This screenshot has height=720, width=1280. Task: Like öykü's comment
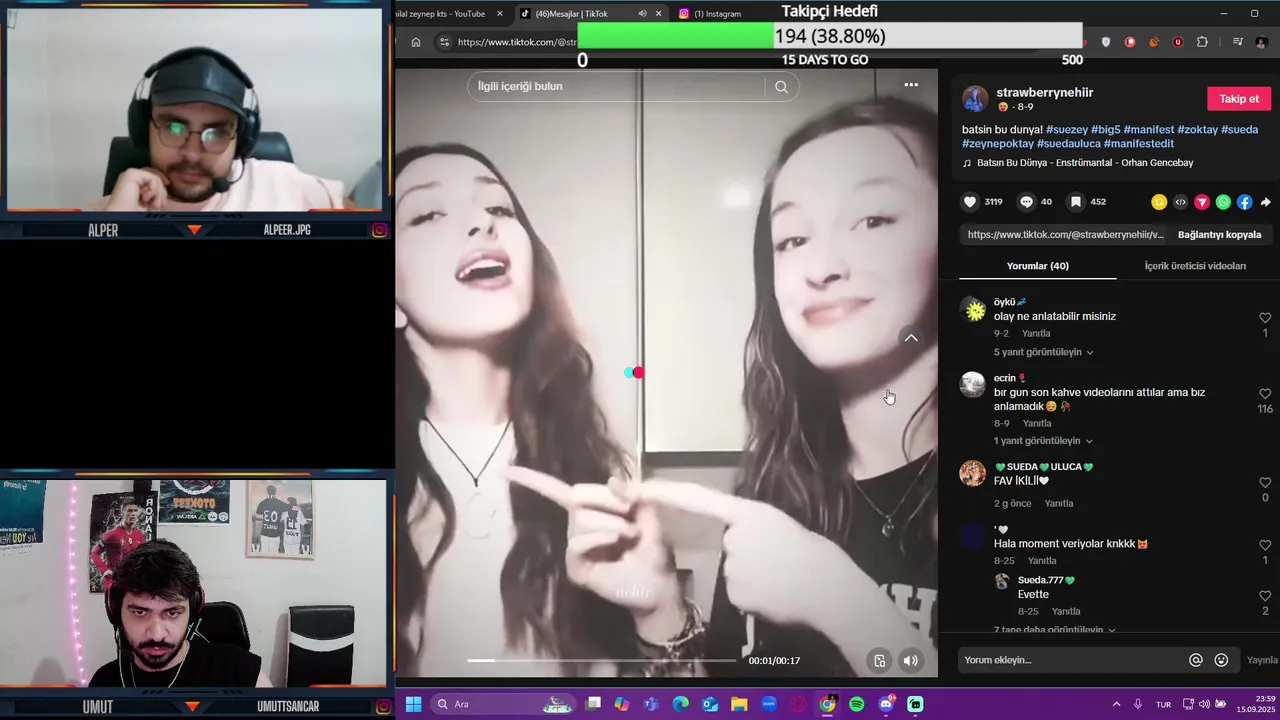point(1265,318)
